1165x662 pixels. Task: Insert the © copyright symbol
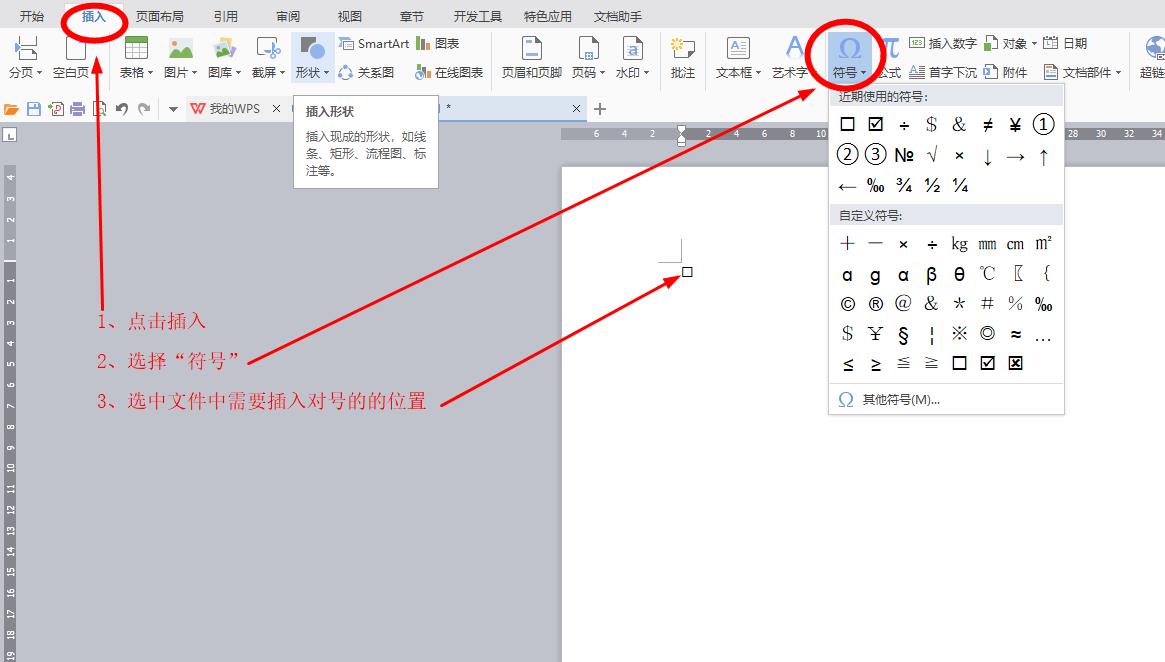click(x=847, y=304)
